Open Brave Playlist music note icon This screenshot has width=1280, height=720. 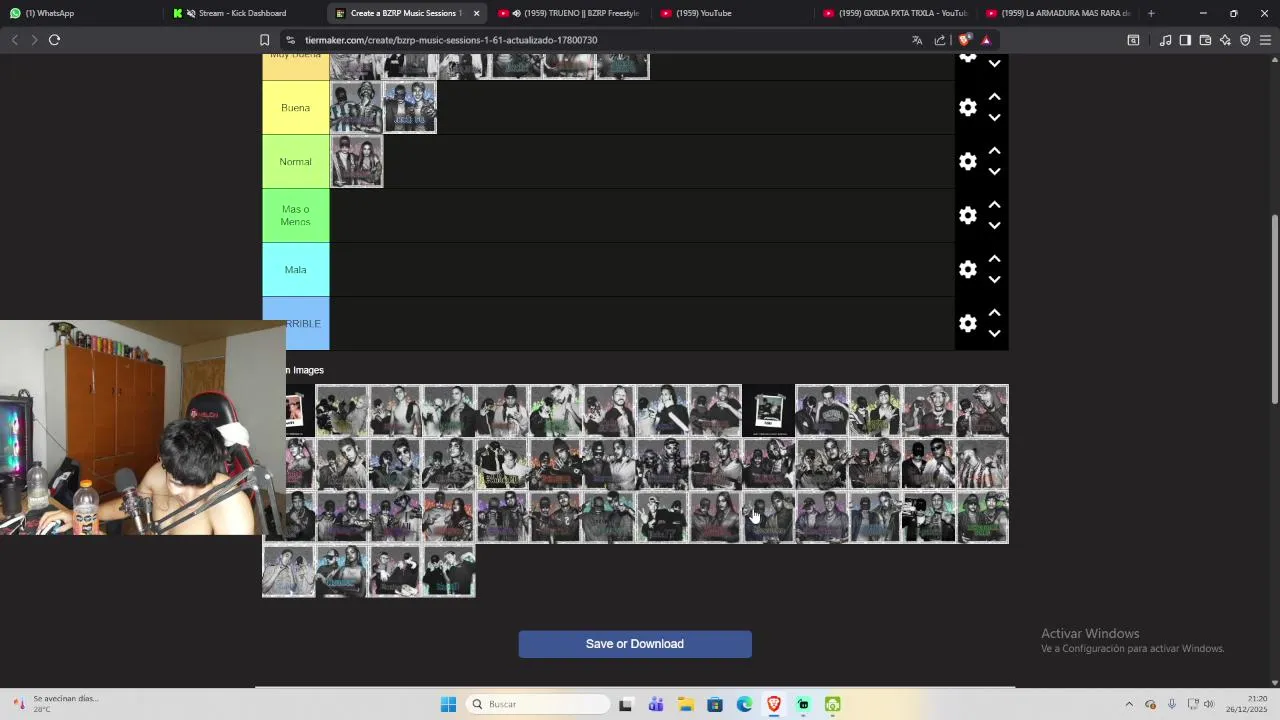[1165, 40]
